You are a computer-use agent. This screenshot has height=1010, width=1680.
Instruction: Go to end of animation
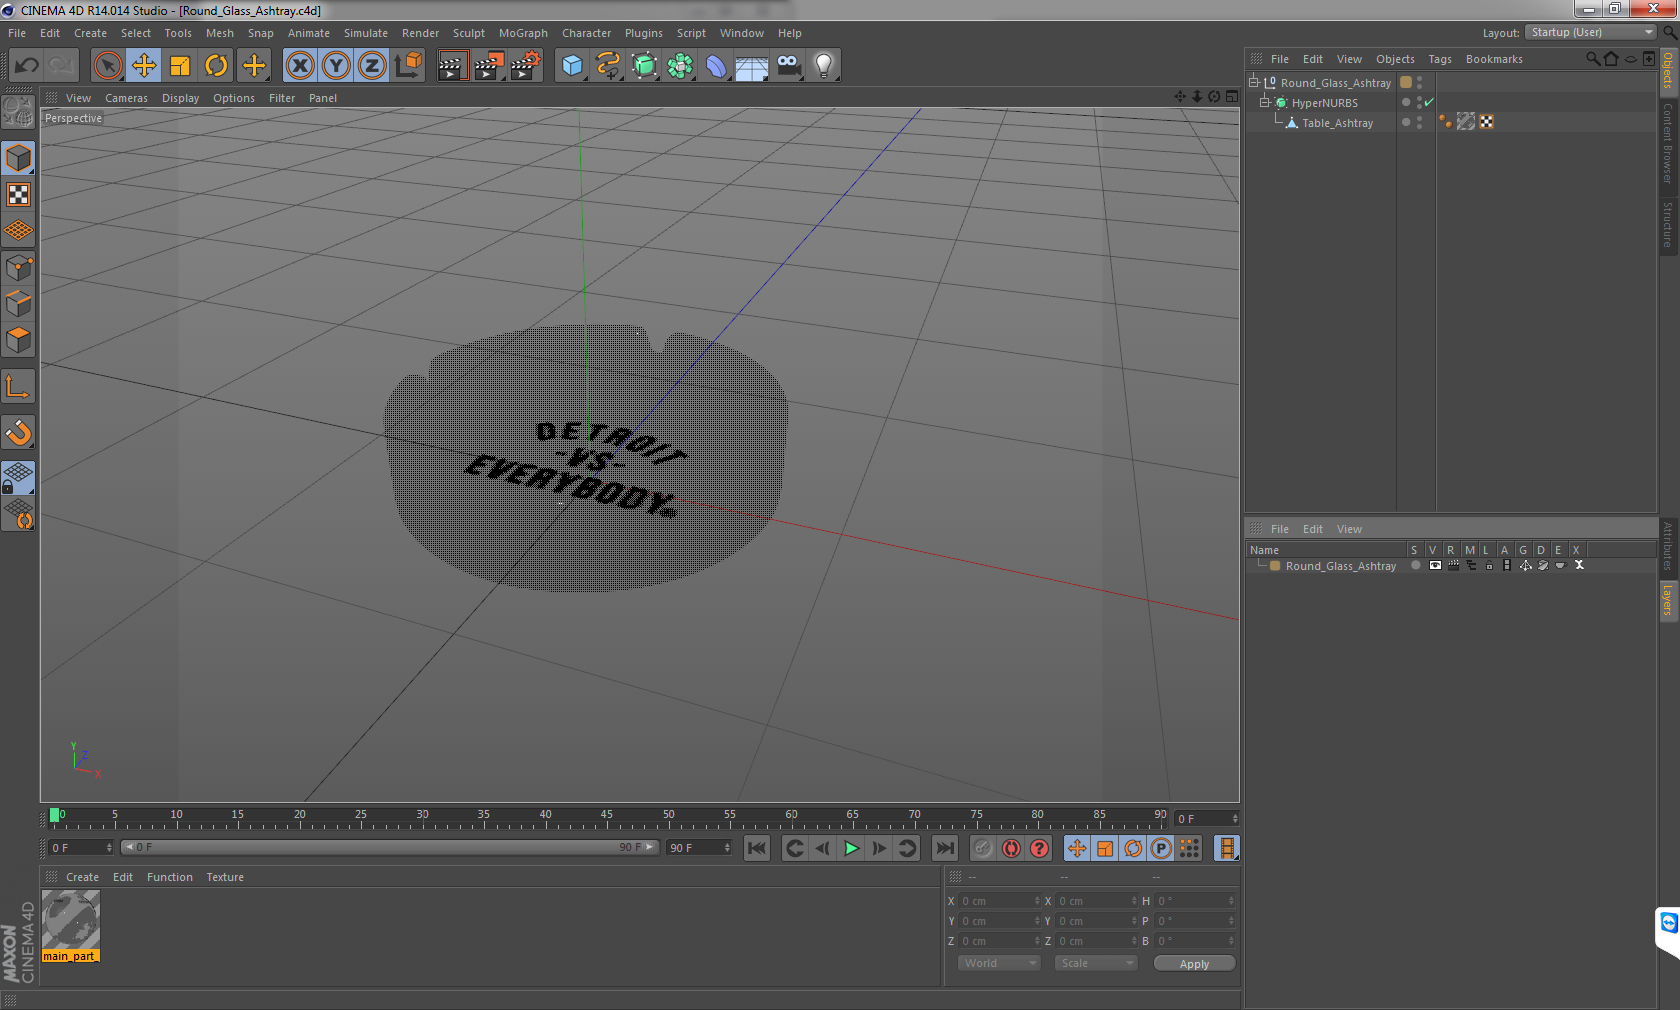click(x=944, y=848)
